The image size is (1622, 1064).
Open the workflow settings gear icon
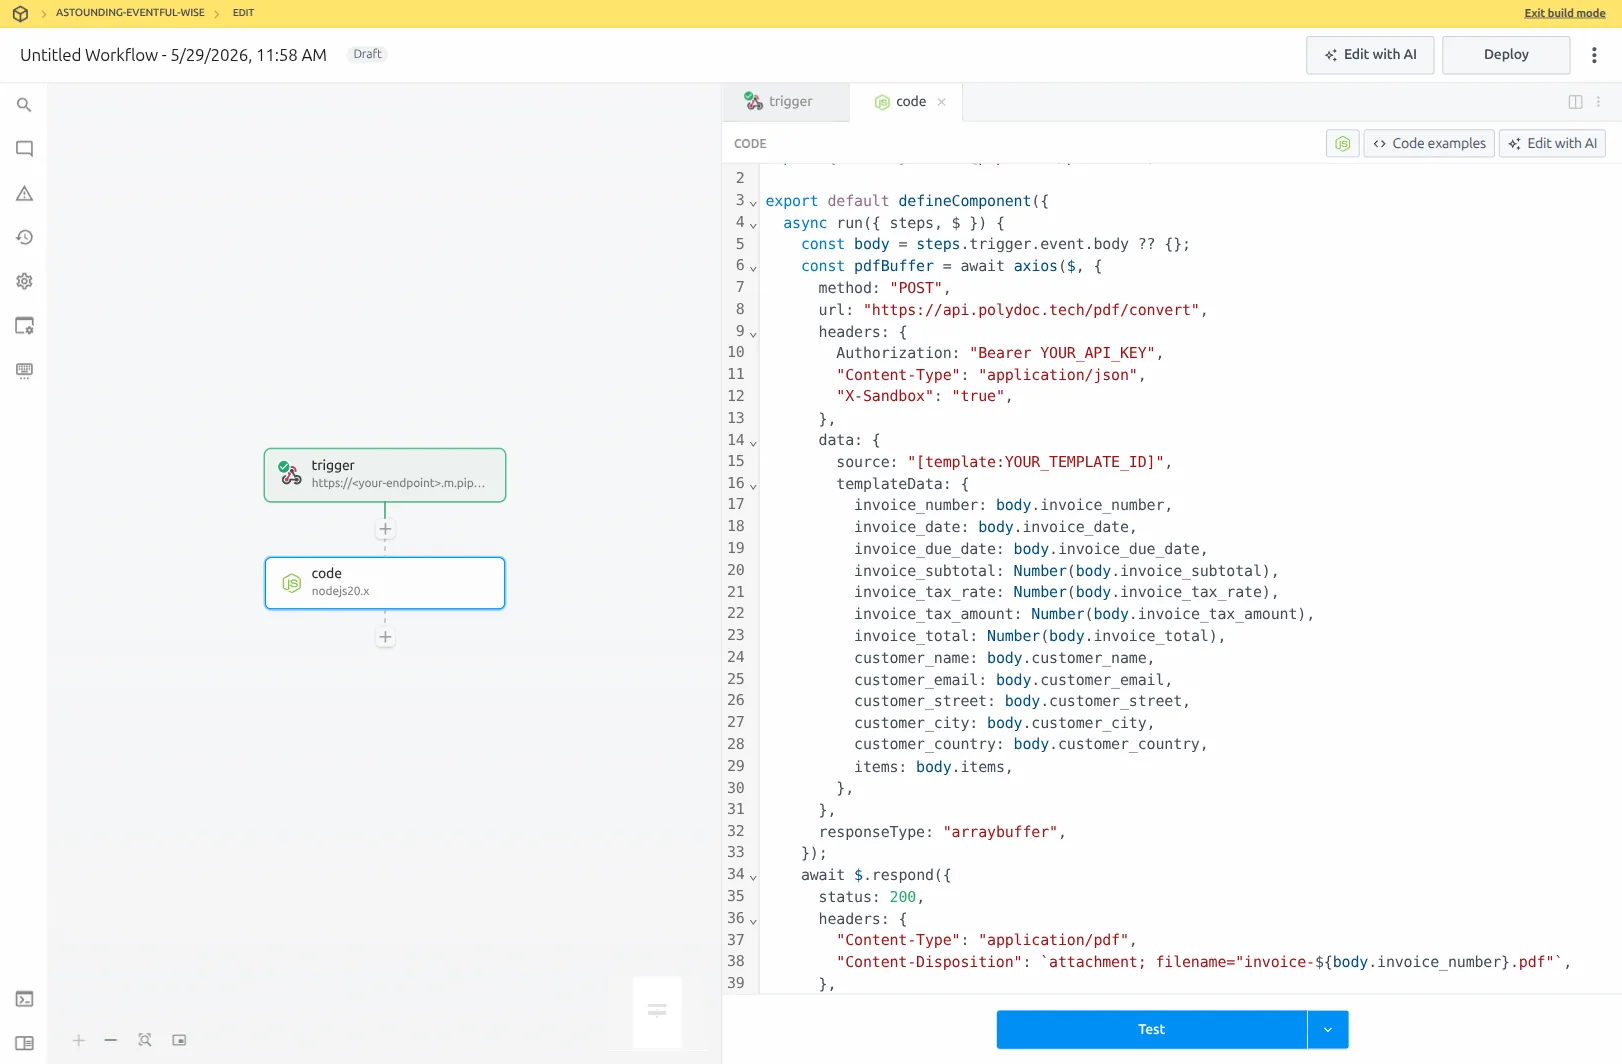click(24, 281)
